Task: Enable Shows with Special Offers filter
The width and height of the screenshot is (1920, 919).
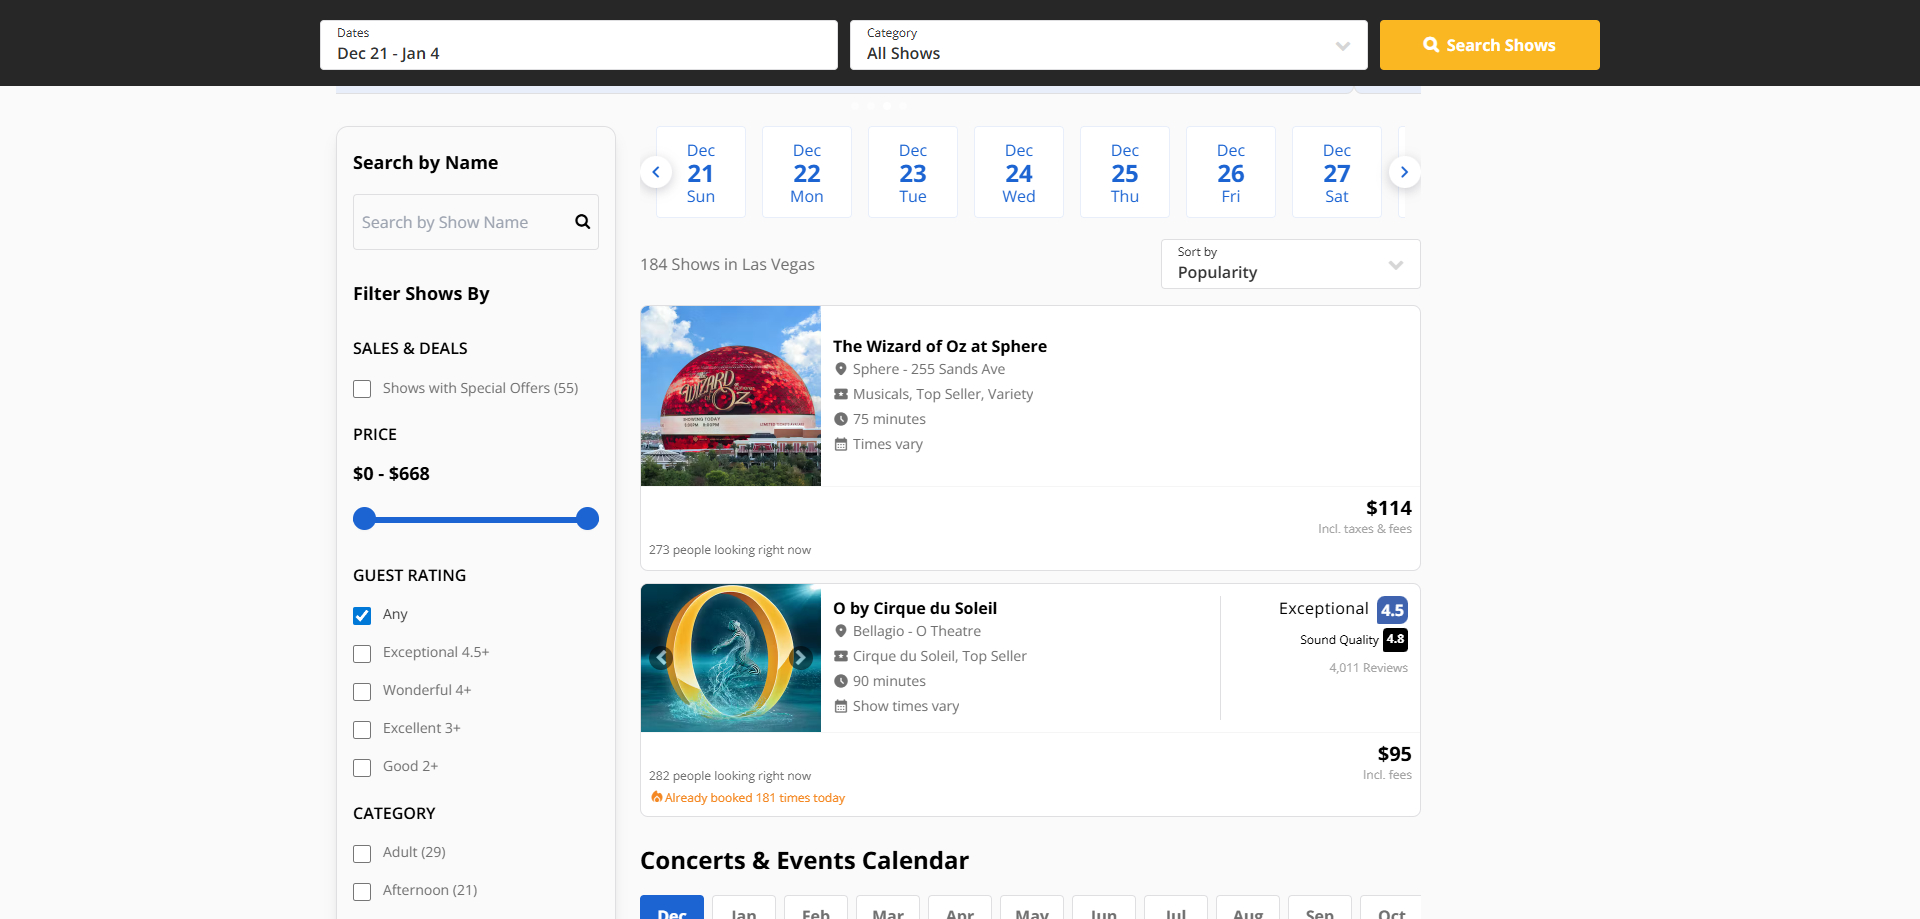Action: click(362, 389)
